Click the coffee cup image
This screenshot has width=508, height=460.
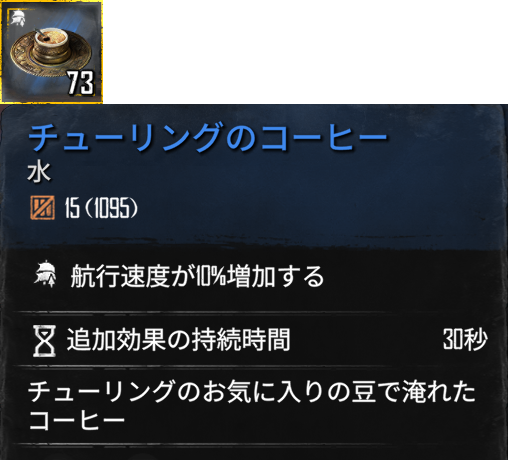tap(50, 43)
